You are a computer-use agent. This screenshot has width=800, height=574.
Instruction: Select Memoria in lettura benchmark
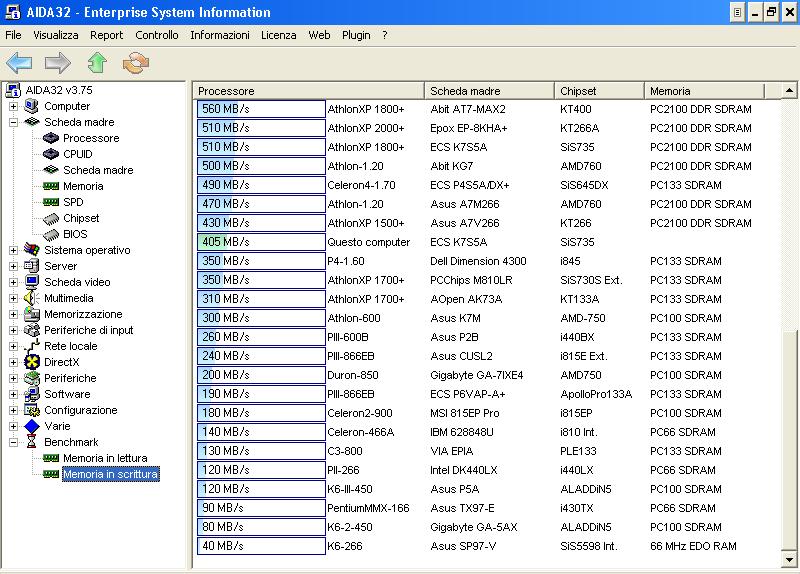click(105, 458)
